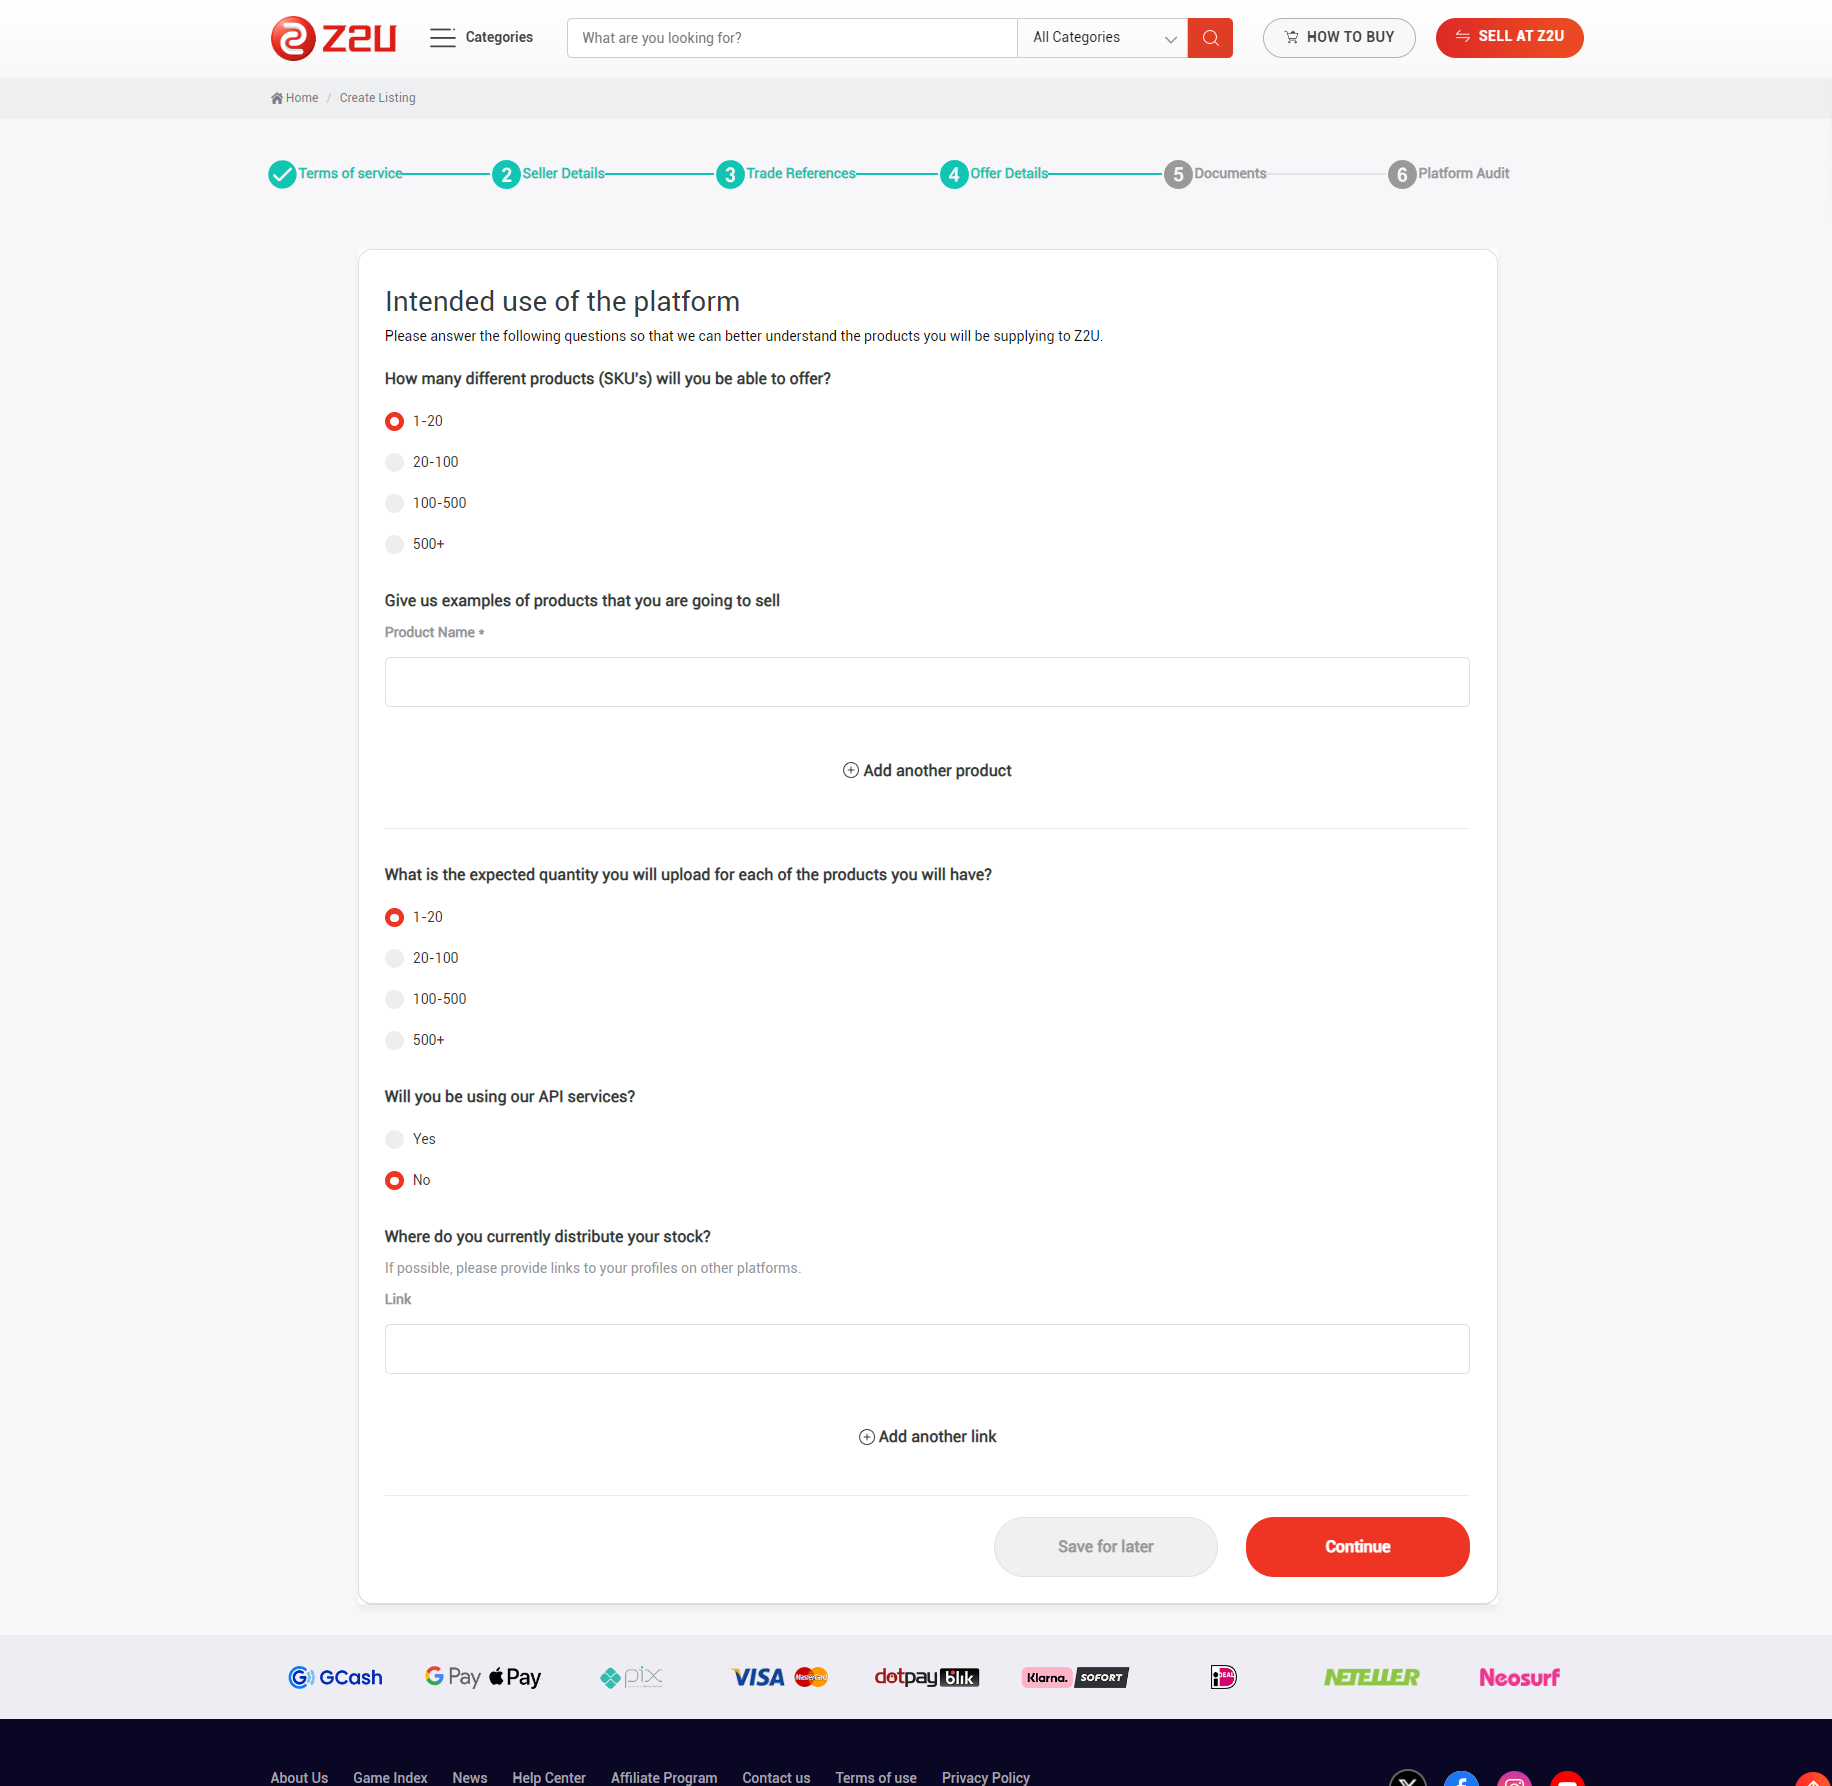The image size is (1832, 1786).
Task: Click the plus icon for Add another product
Action: tap(850, 770)
